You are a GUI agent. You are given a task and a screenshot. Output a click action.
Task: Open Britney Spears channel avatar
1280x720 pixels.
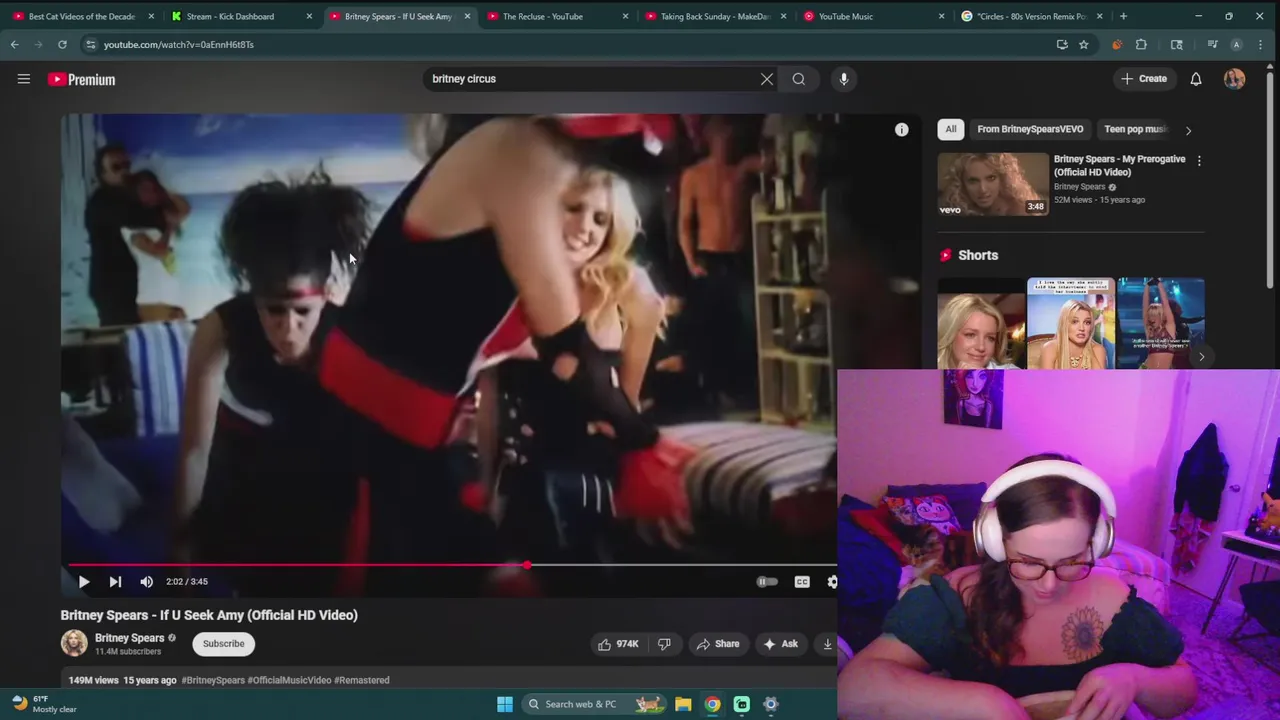(74, 643)
